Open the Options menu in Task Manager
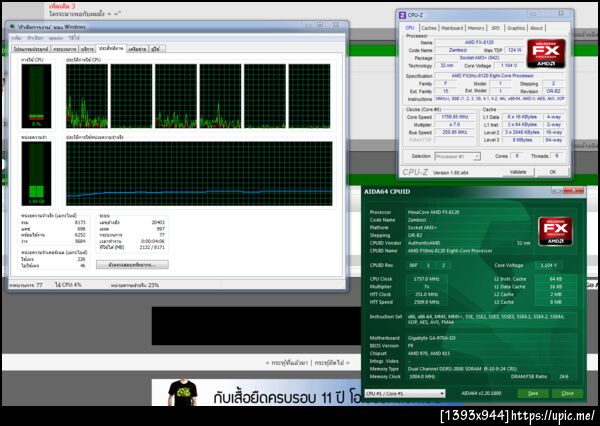The height and width of the screenshot is (426, 600). [x=35, y=38]
